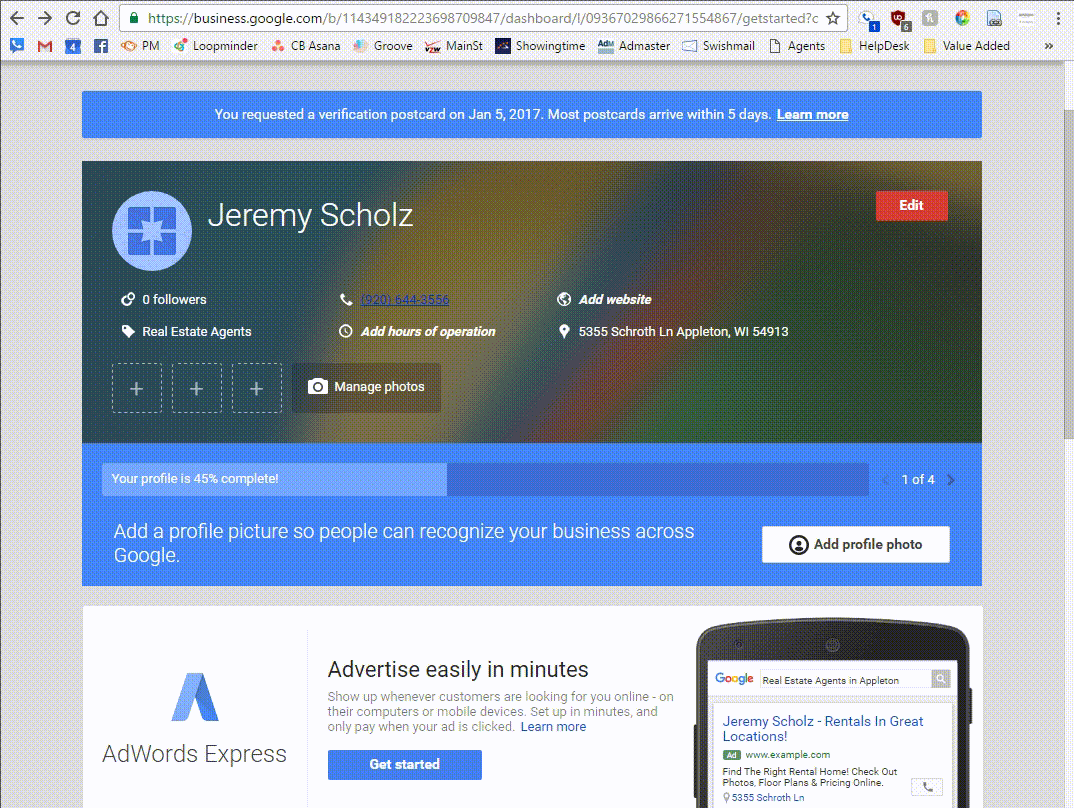Open the Showingtime bookmark
Screen dimensions: 1074x808
coord(540,46)
